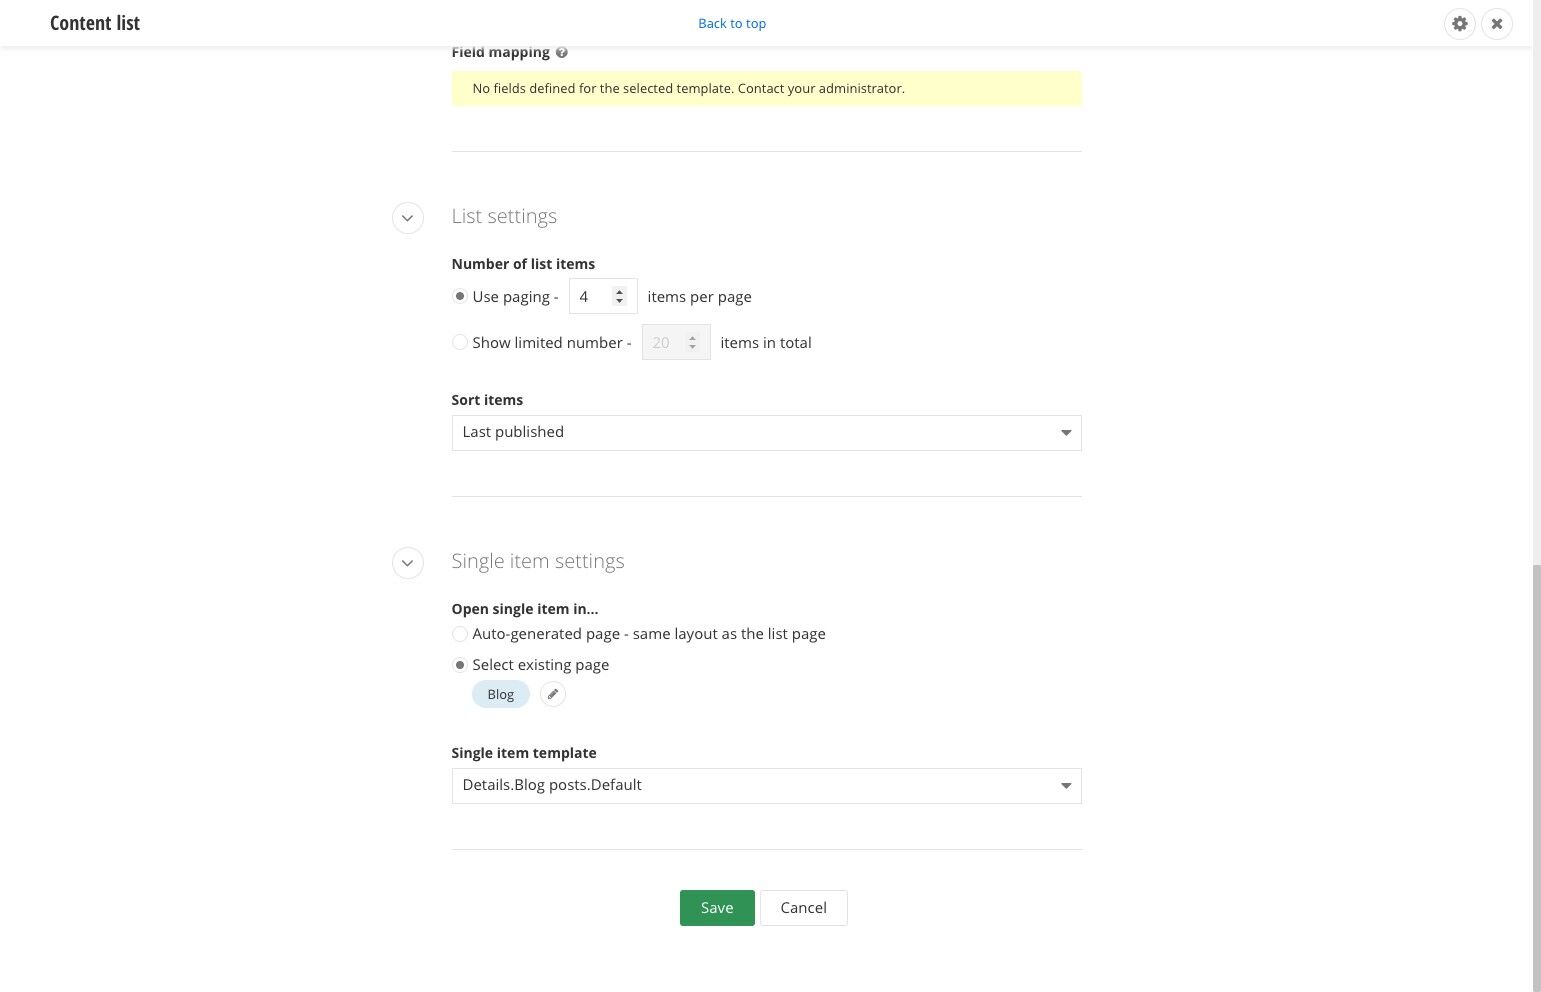The height and width of the screenshot is (992, 1541).
Task: Open the gear settings icon
Action: [x=1460, y=23]
